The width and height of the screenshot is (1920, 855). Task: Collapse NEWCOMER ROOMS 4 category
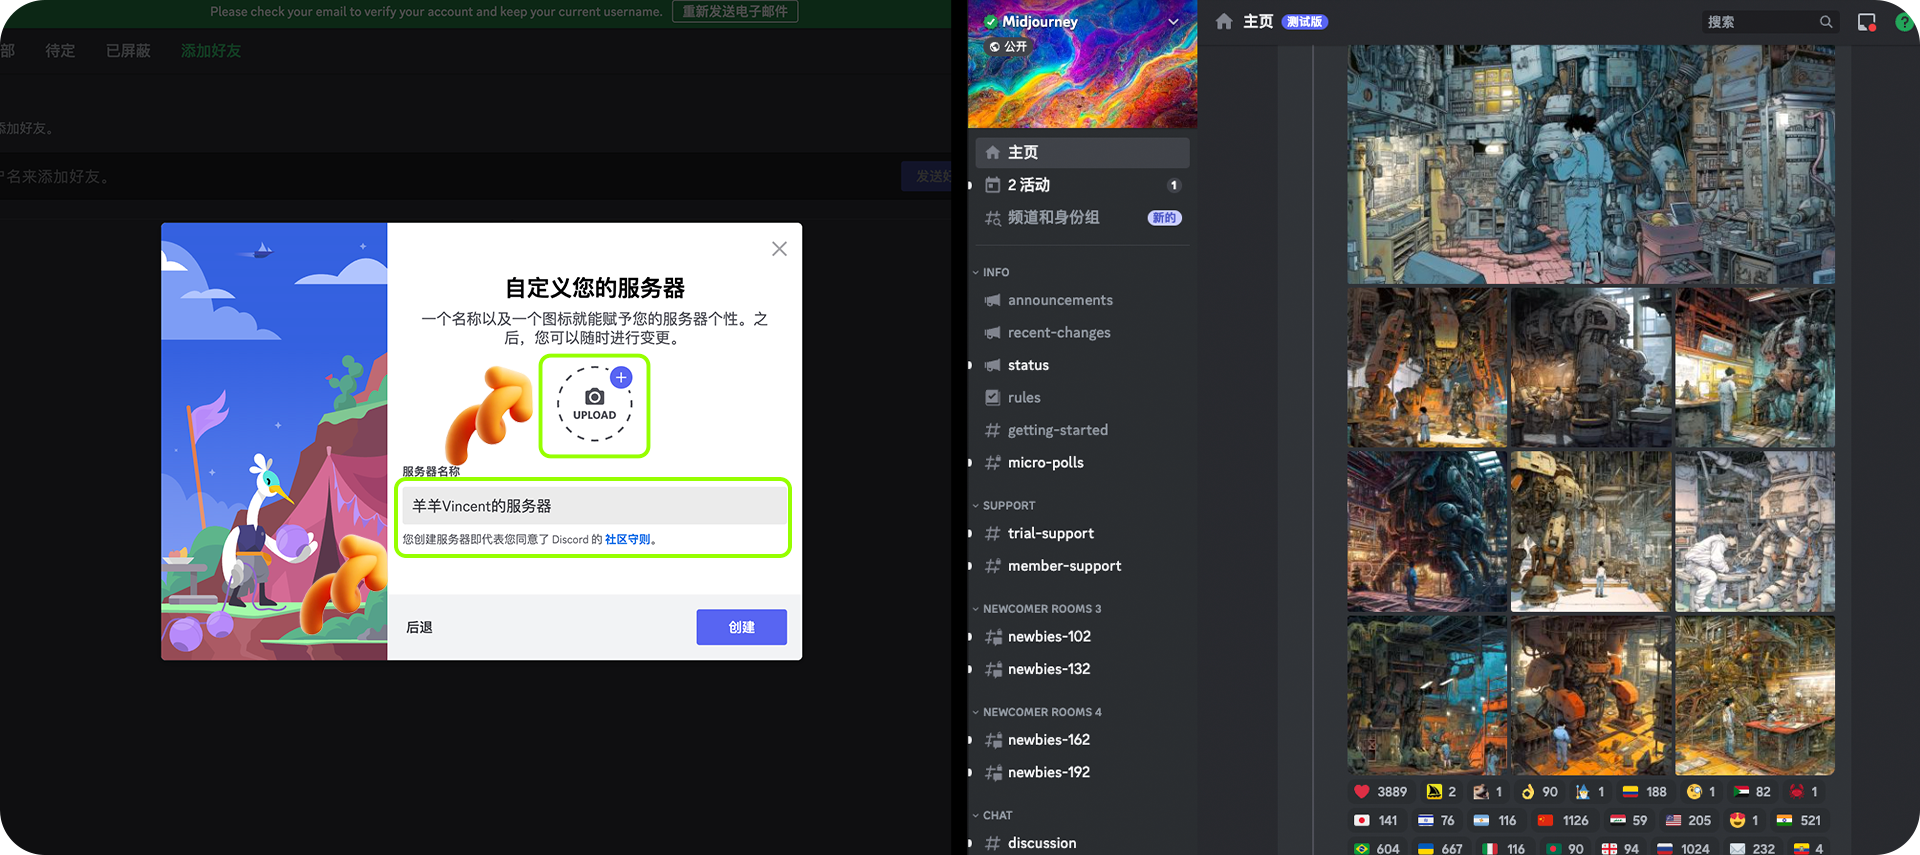pyautogui.click(x=1037, y=712)
